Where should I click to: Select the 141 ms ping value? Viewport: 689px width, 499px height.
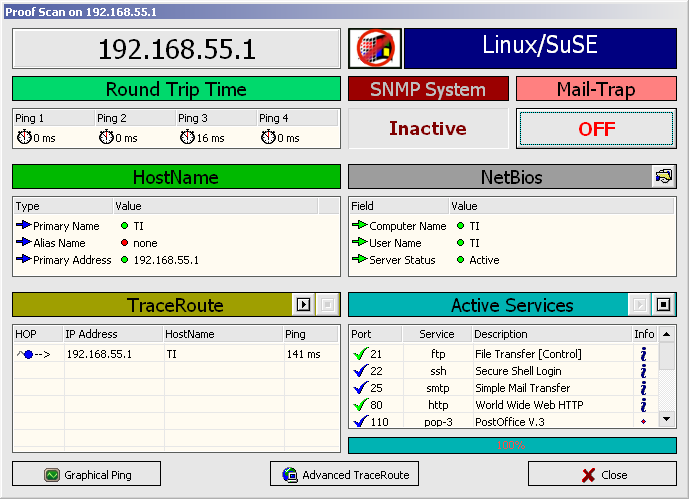[x=304, y=354]
